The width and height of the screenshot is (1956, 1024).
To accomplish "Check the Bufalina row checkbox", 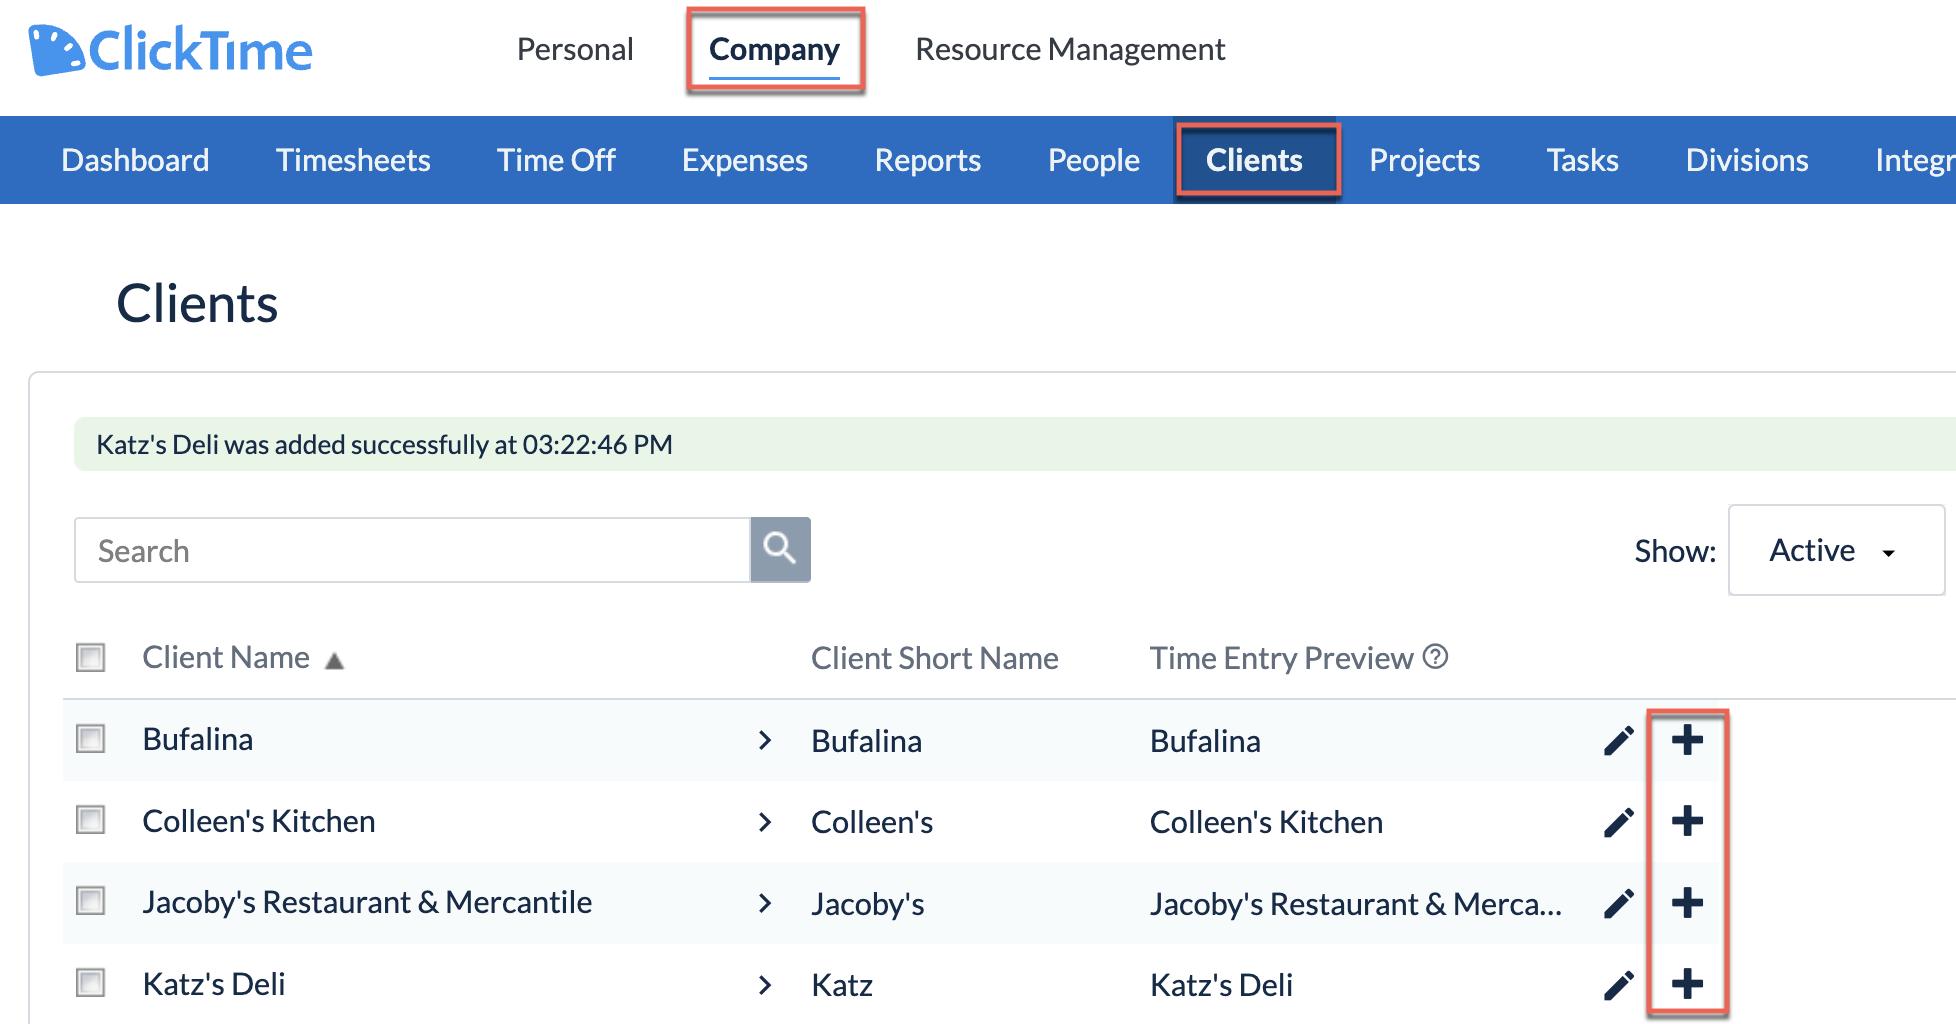I will click(x=91, y=739).
